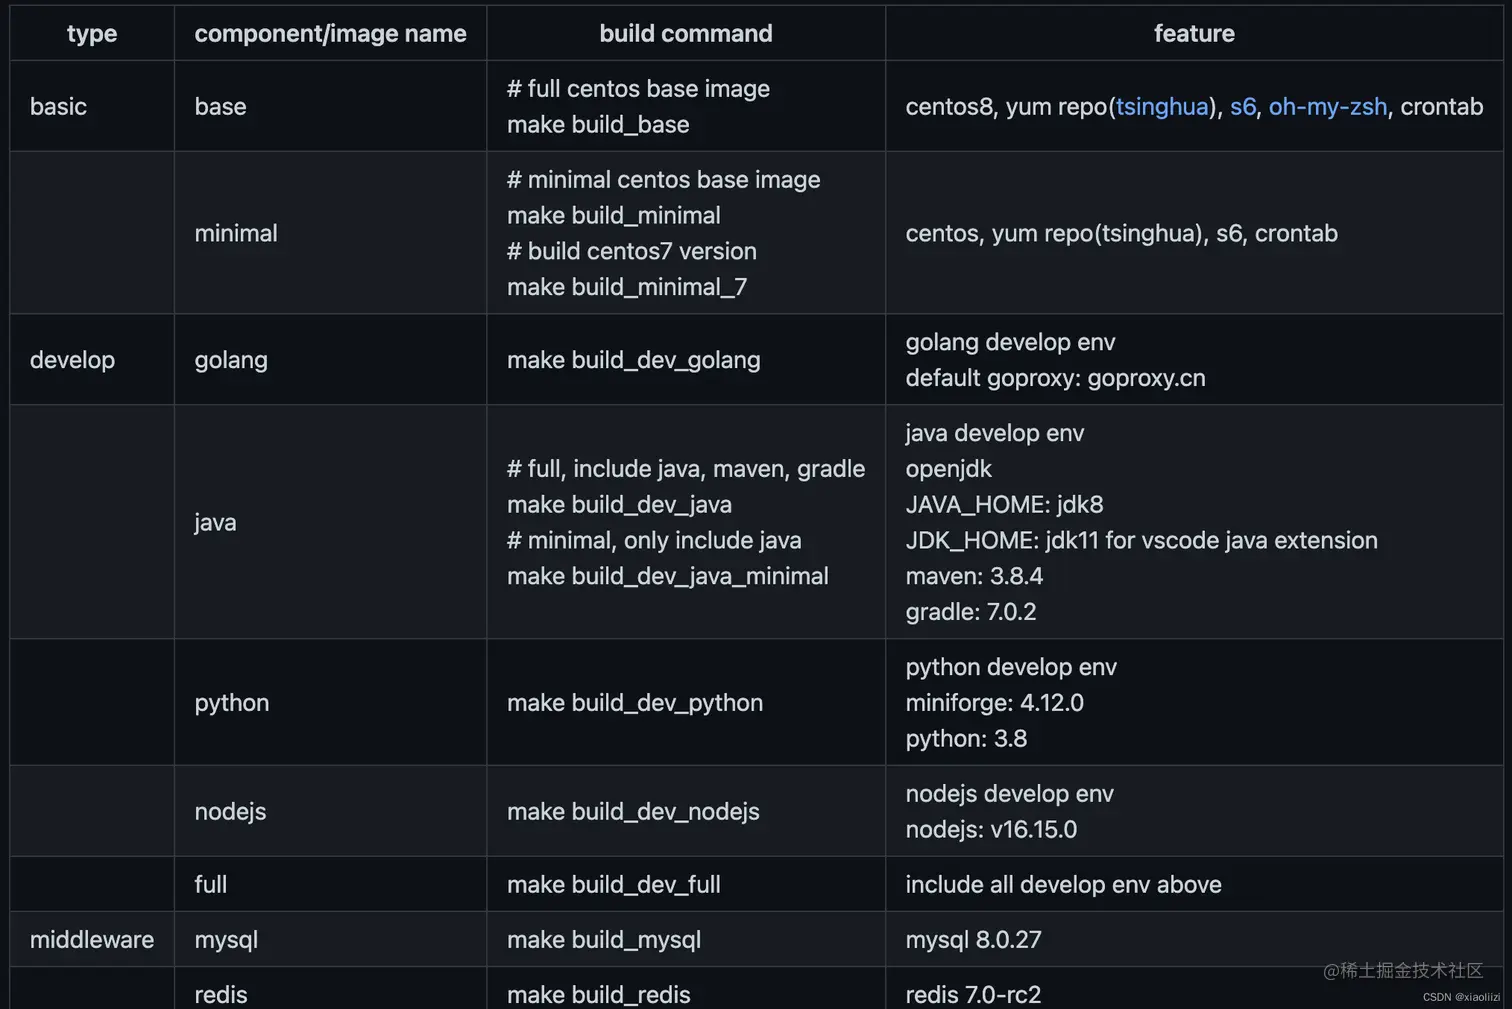Click the 'make build_dev_golang' cell
This screenshot has width=1512, height=1009.
pyautogui.click(x=686, y=360)
